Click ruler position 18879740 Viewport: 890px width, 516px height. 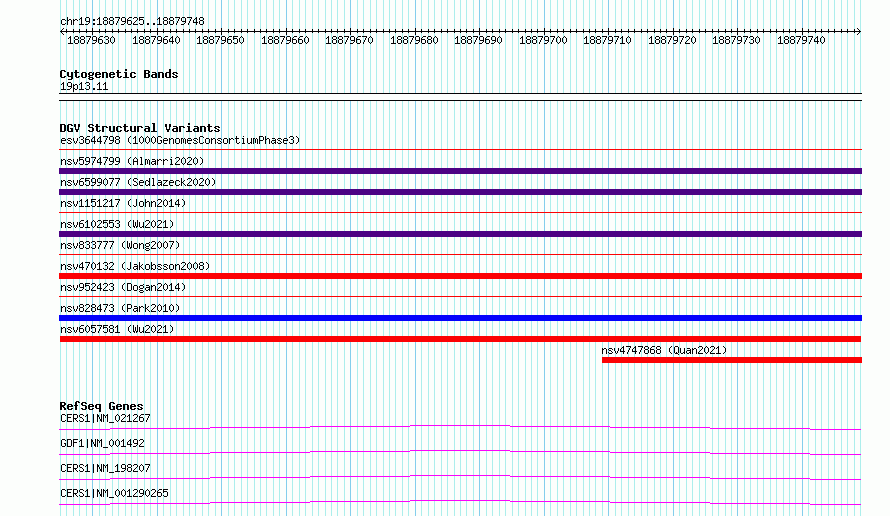(800, 40)
